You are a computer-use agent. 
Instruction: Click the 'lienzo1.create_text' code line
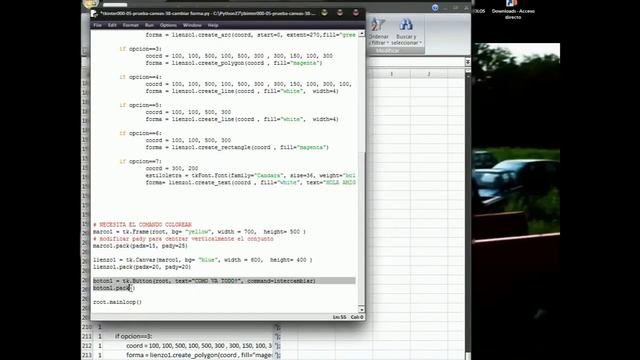coord(250,182)
